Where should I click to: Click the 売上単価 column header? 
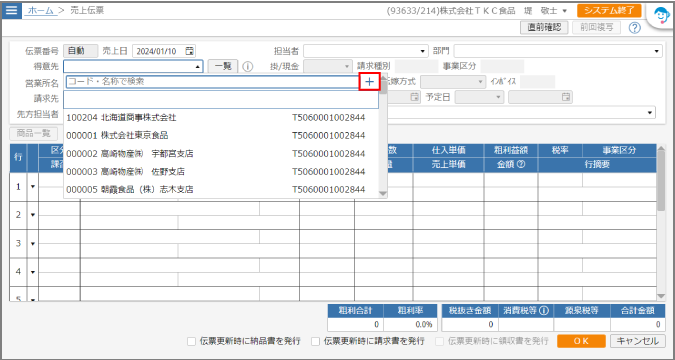click(448, 165)
